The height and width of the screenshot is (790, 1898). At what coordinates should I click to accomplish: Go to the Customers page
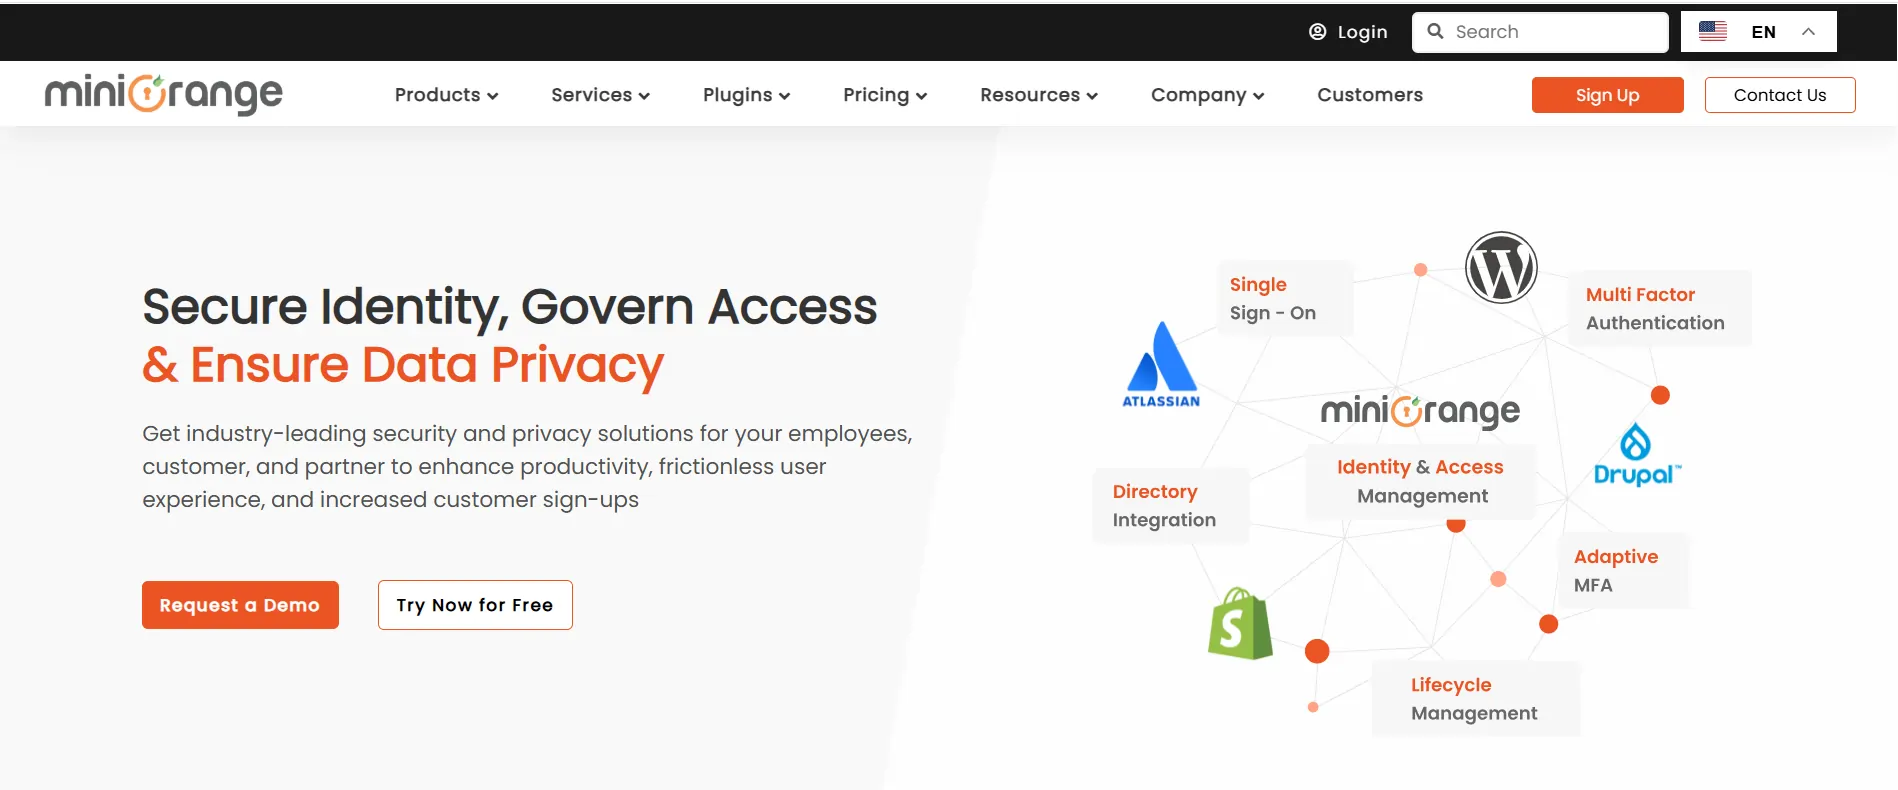point(1370,95)
